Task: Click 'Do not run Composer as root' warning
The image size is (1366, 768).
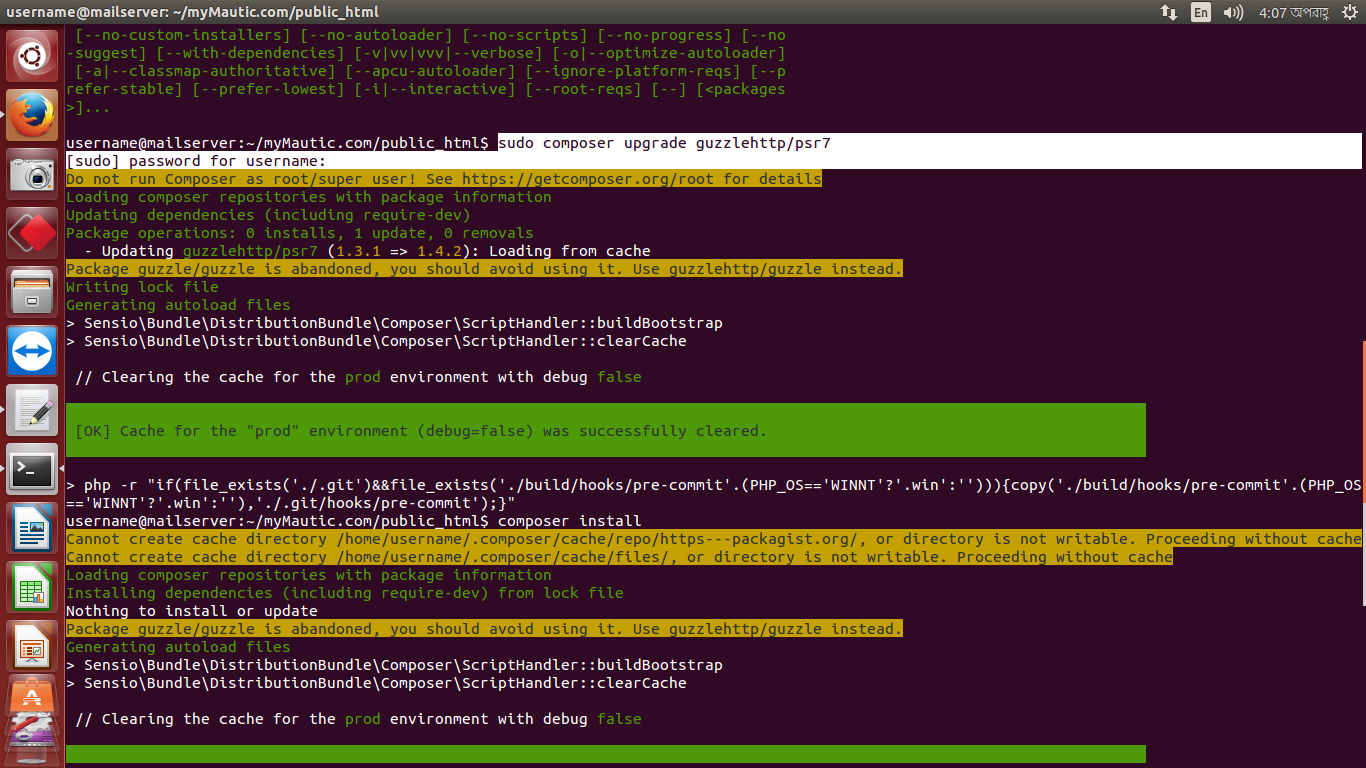Action: pyautogui.click(x=444, y=179)
